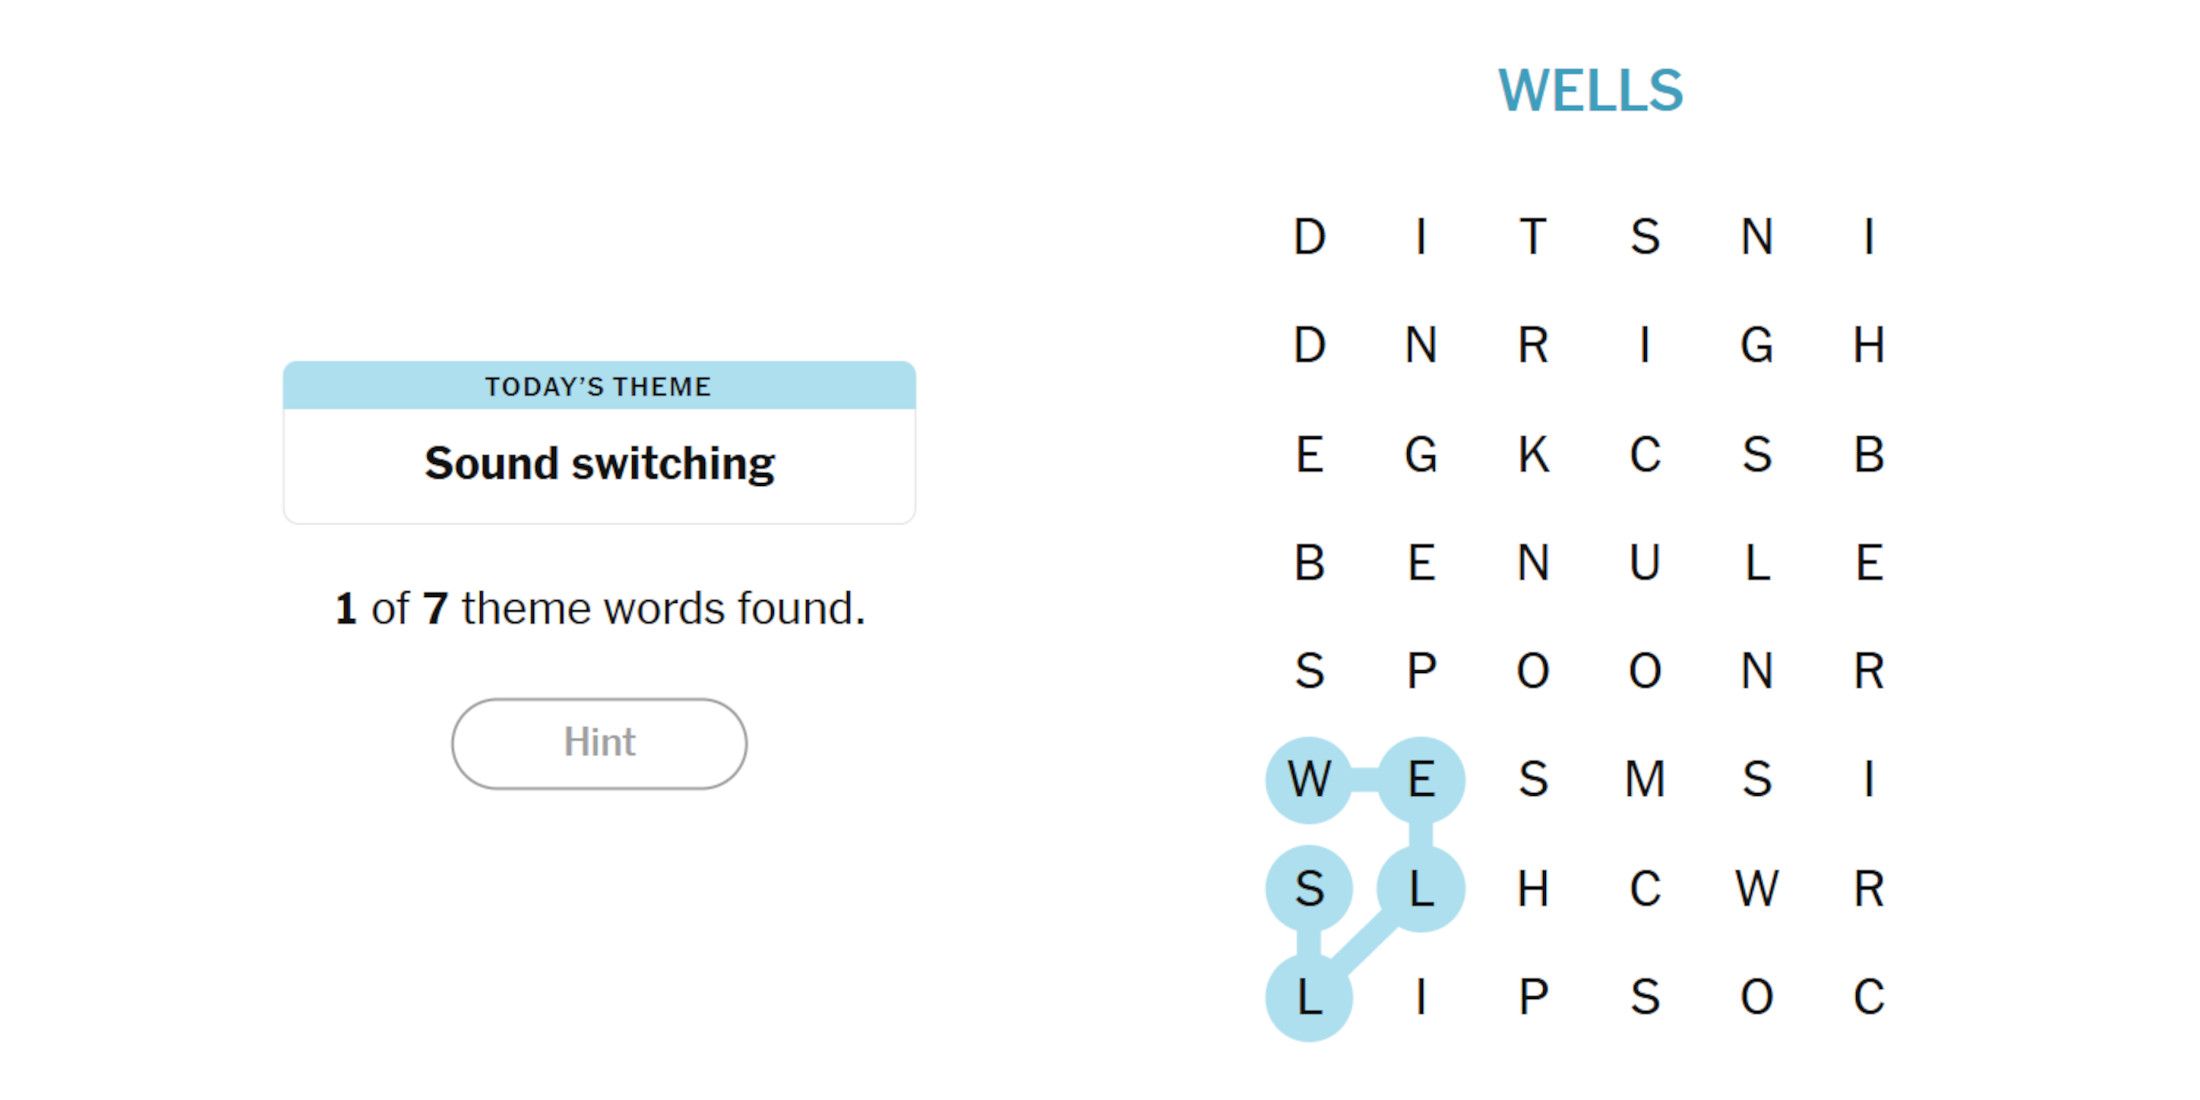Select the G directly left of K
The width and height of the screenshot is (2200, 1100).
pyautogui.click(x=1421, y=454)
